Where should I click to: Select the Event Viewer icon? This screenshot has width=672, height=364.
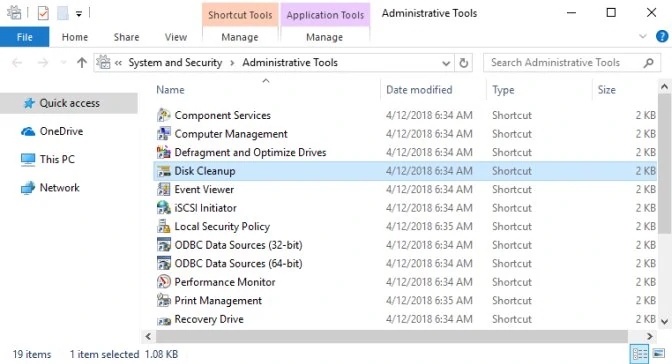click(164, 190)
